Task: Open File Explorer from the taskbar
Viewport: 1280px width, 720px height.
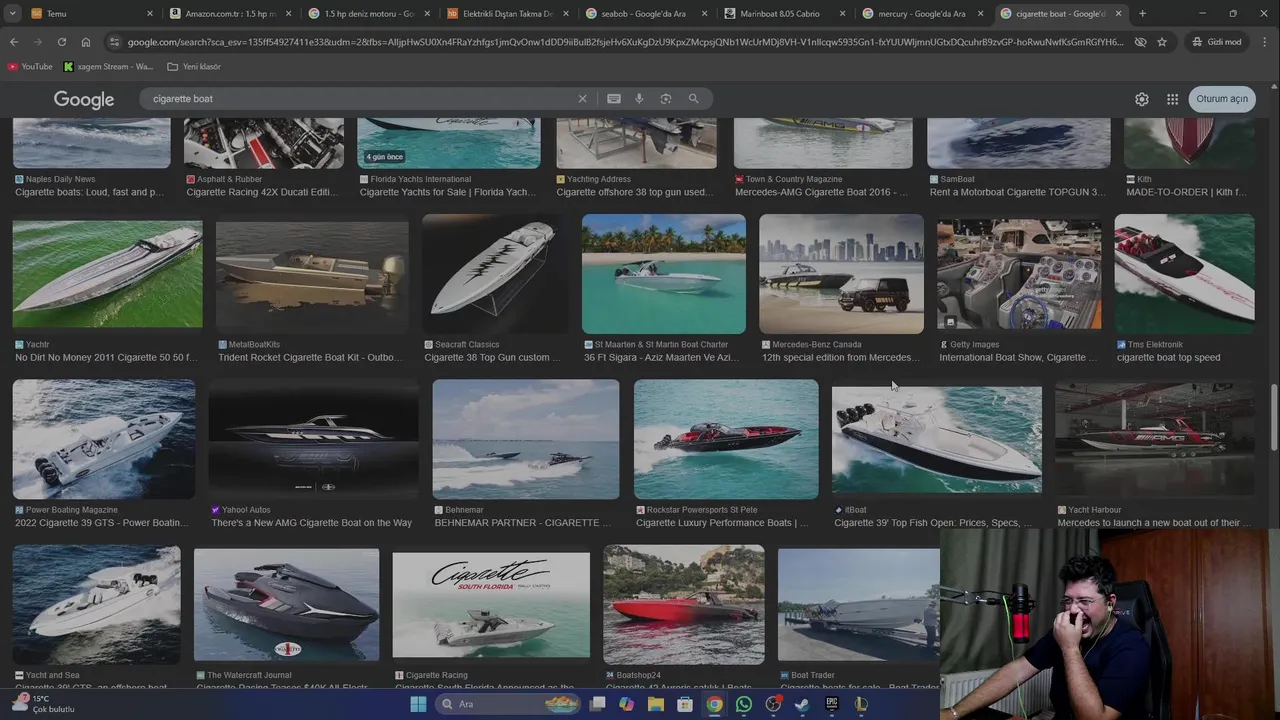Action: pos(656,704)
